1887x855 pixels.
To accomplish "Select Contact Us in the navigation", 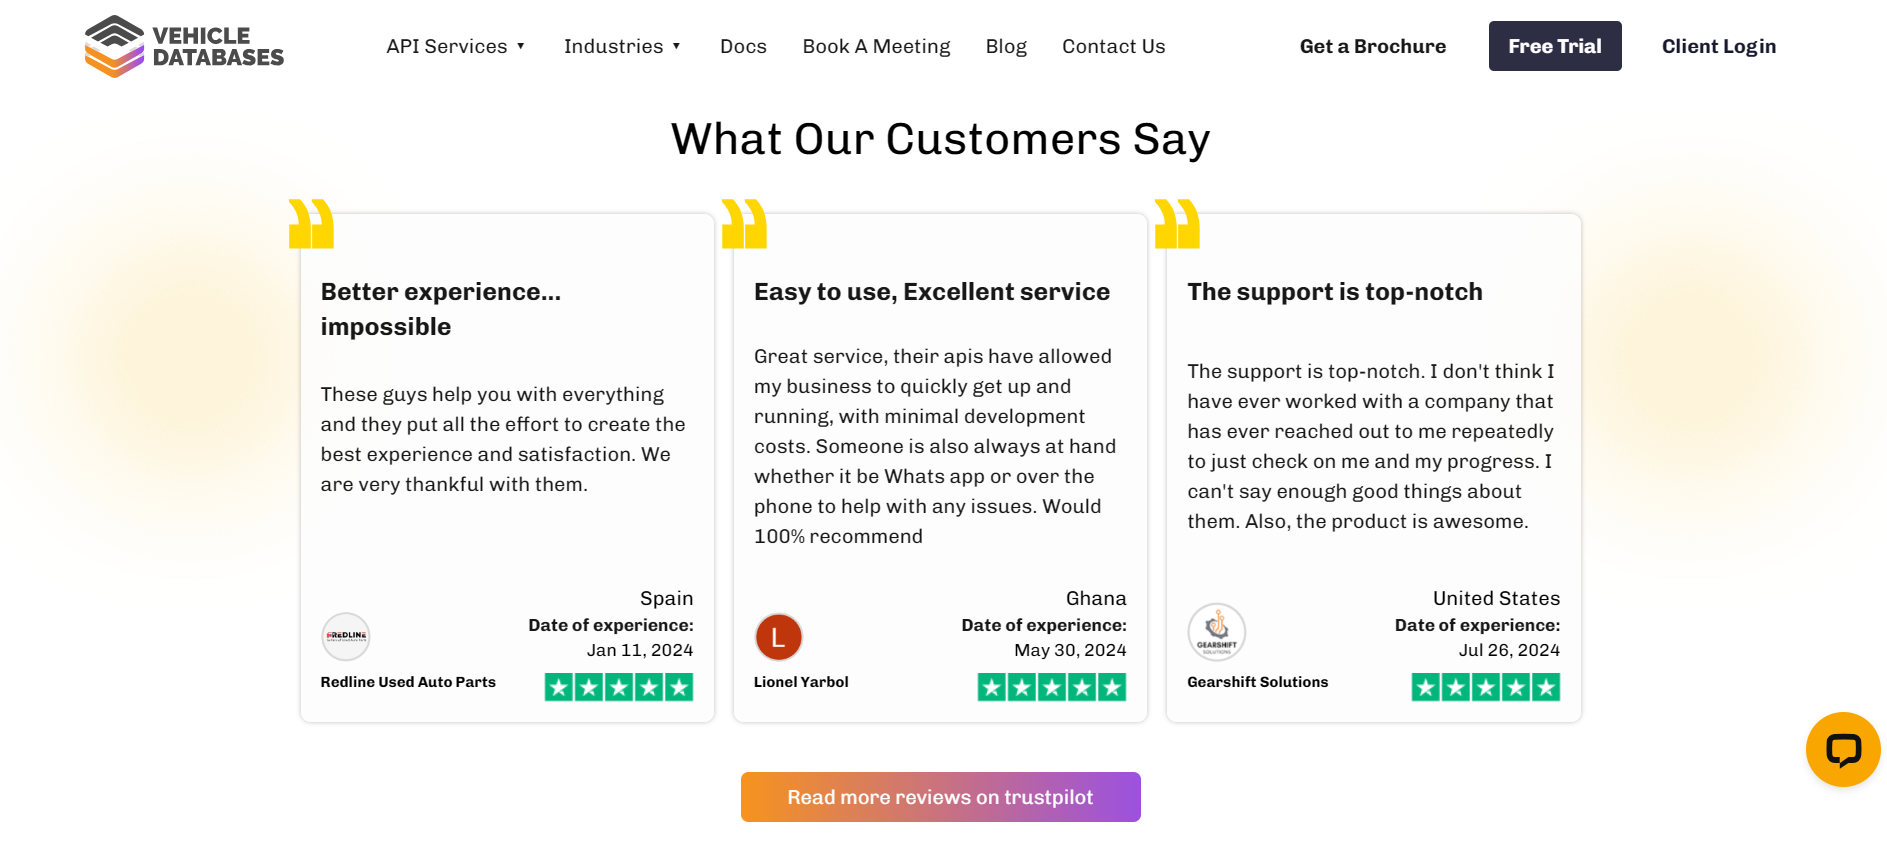I will click(x=1114, y=46).
